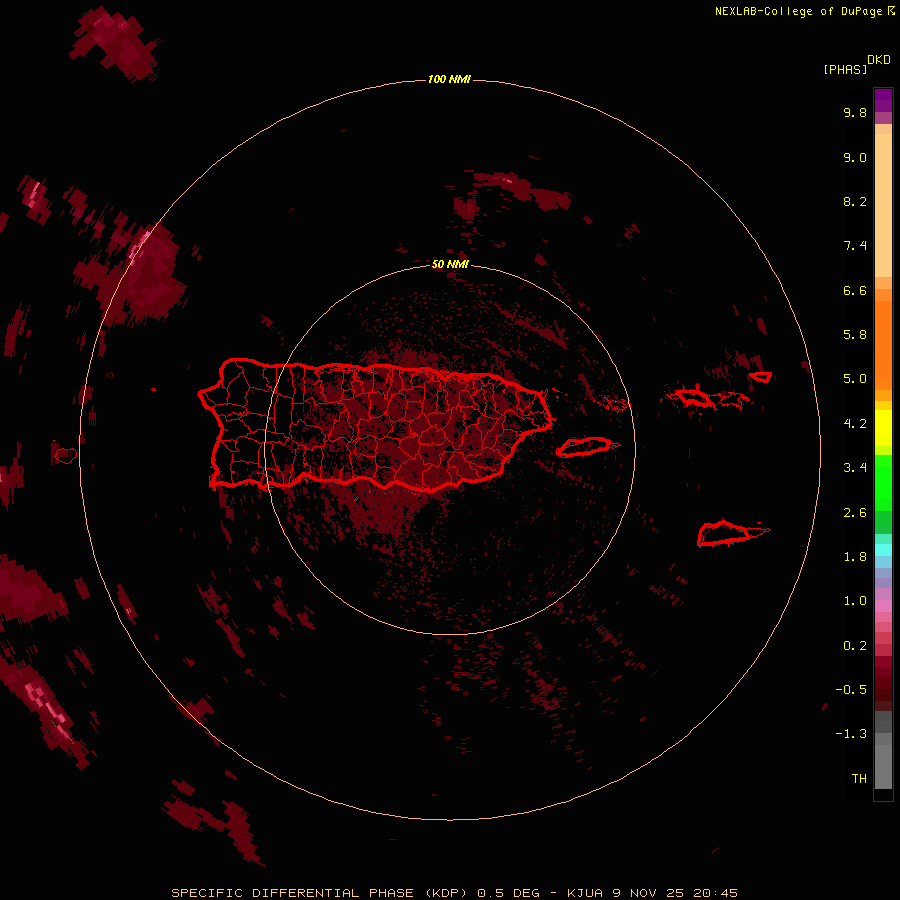The image size is (900, 900).
Task: Click the 1.8 scale value
Action: (855, 557)
